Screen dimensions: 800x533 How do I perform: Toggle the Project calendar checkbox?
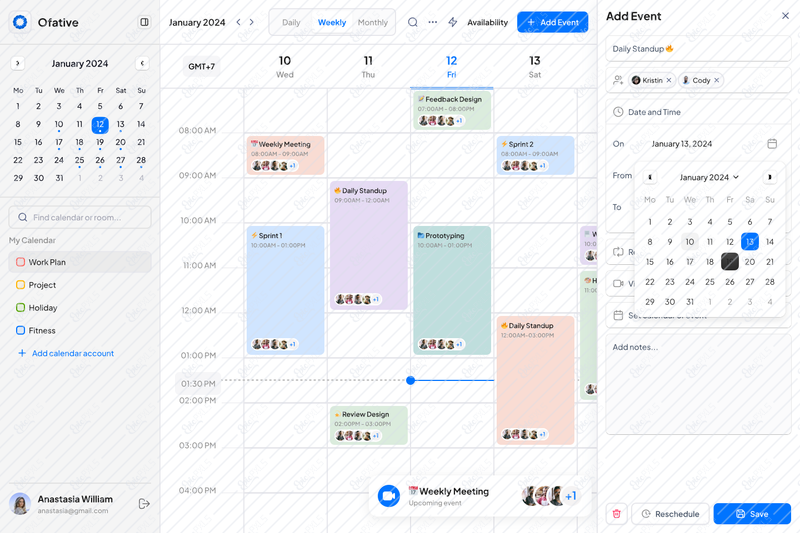click(20, 285)
